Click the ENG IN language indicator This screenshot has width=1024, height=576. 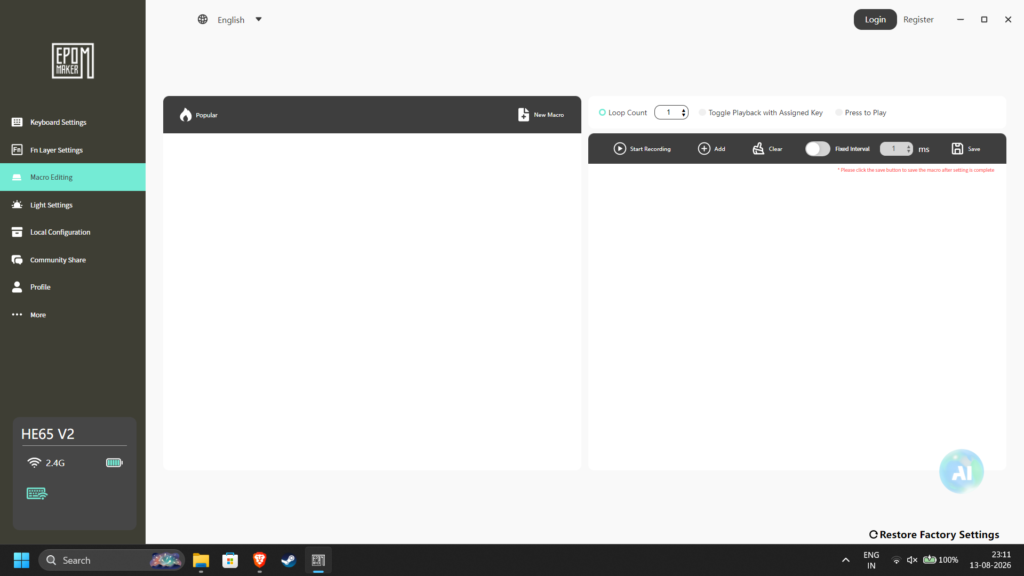coord(871,560)
